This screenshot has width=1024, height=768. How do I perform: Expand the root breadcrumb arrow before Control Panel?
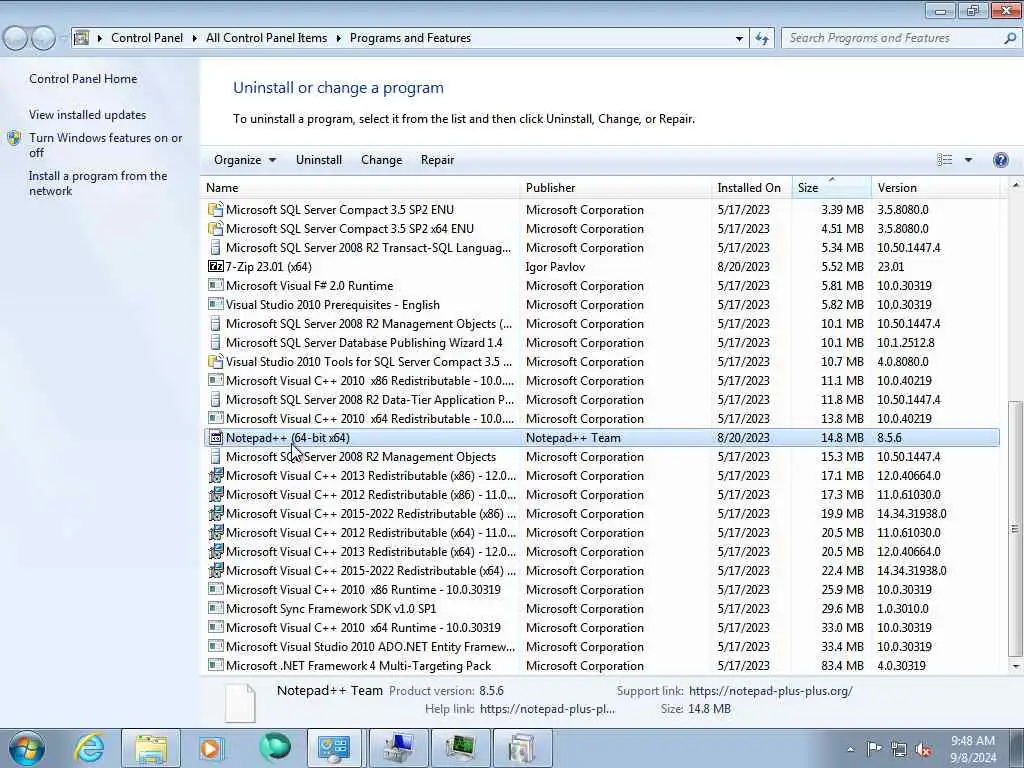[100, 38]
